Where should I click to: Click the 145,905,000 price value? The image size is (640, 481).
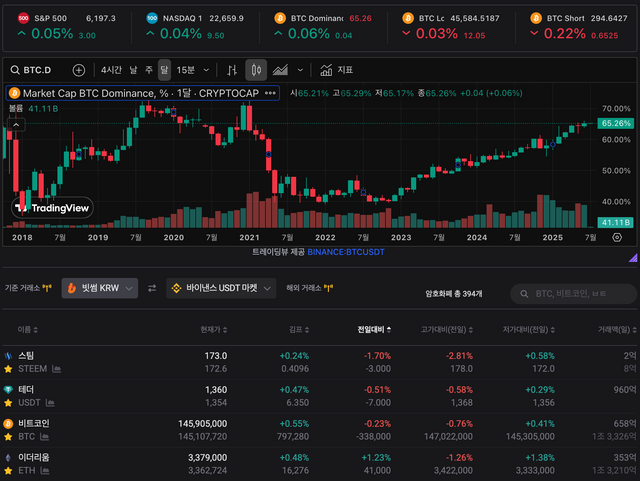(202, 423)
